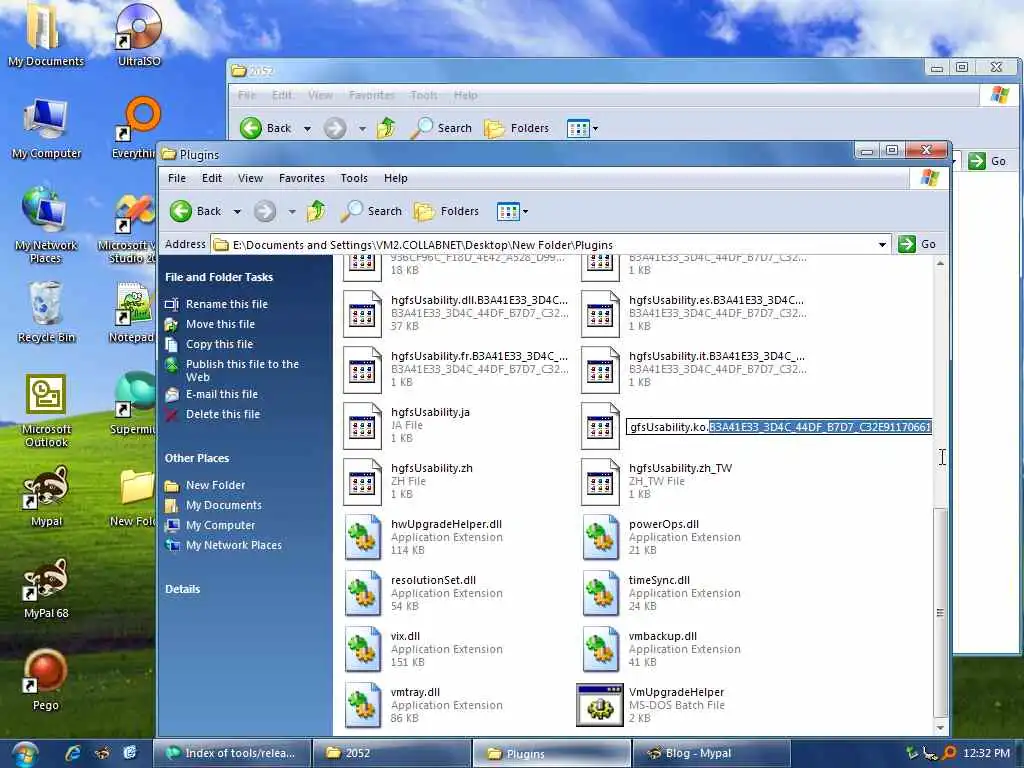This screenshot has height=768, width=1024.
Task: Open the Windows Start button
Action: coord(23,754)
